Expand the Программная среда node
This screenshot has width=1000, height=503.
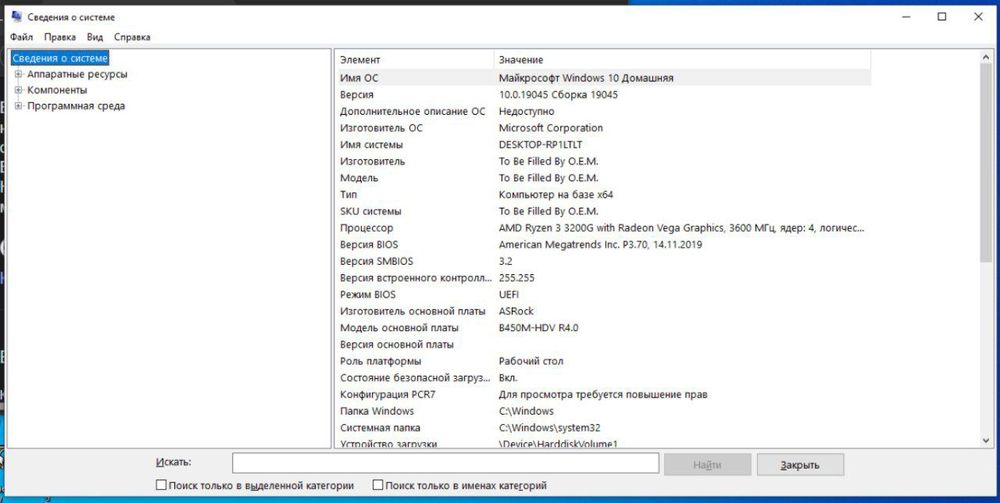click(18, 106)
